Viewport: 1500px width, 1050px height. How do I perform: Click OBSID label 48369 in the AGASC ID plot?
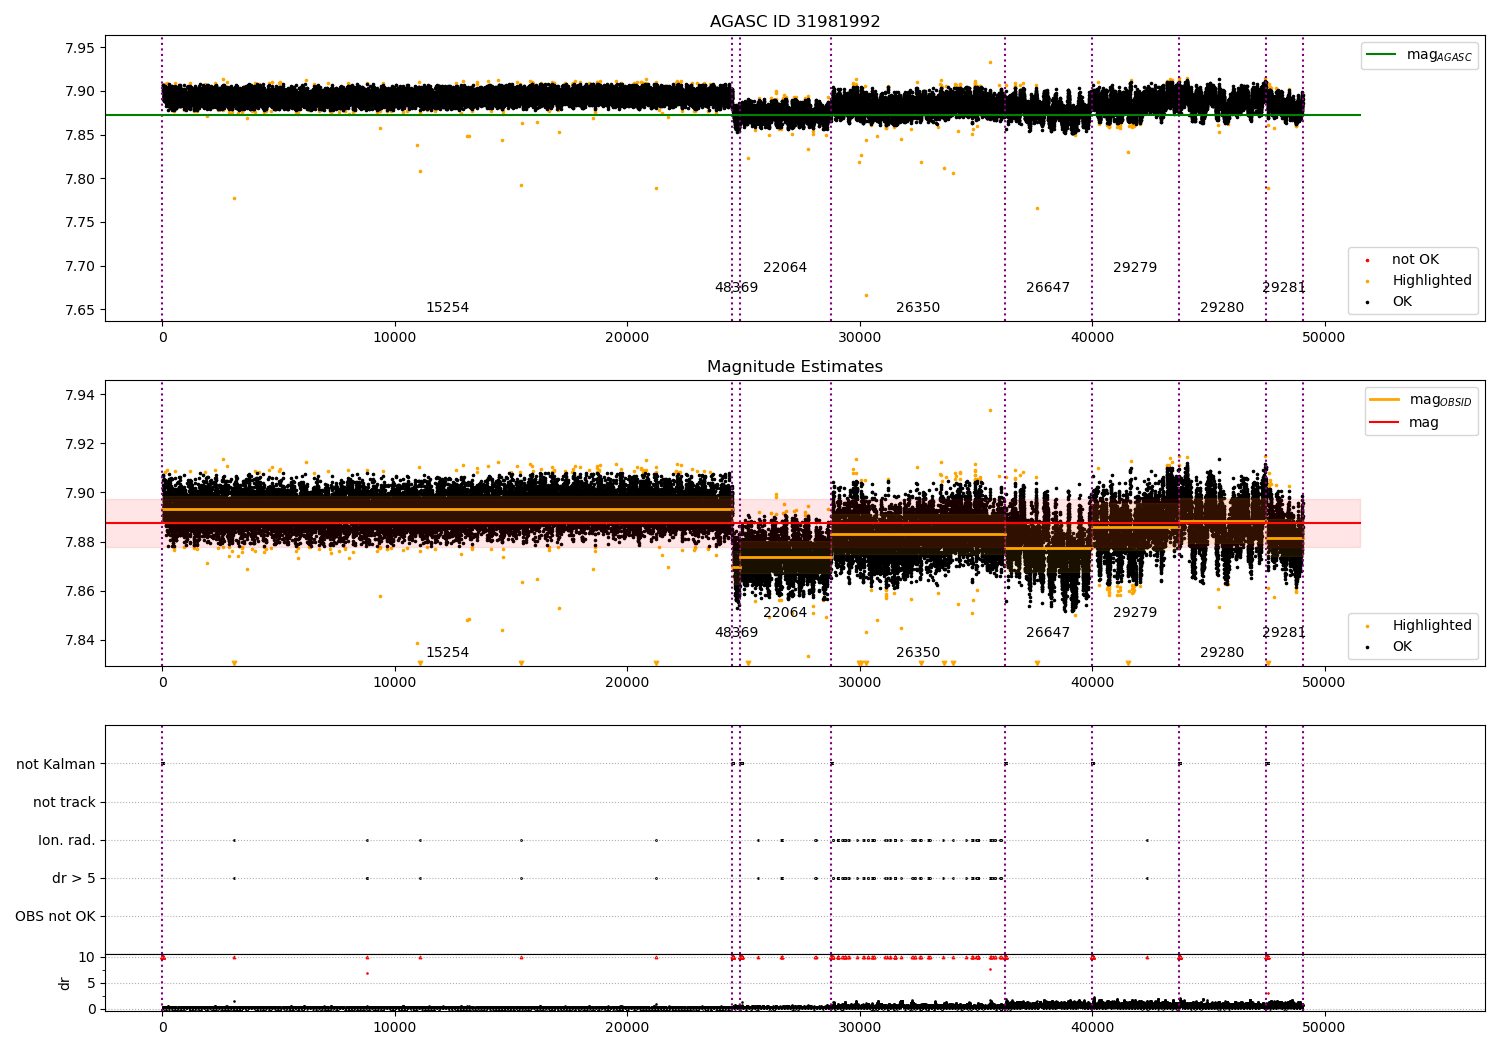pos(736,288)
